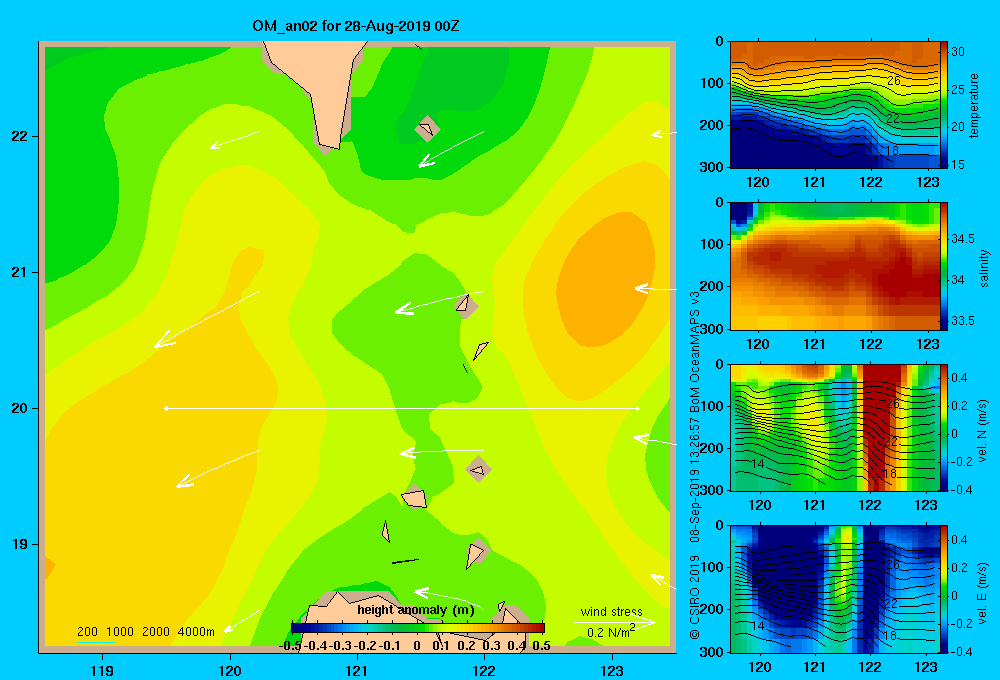This screenshot has width=1000, height=680.
Task: Click the '14' contour label in vel. E panel
Action: coord(757,626)
